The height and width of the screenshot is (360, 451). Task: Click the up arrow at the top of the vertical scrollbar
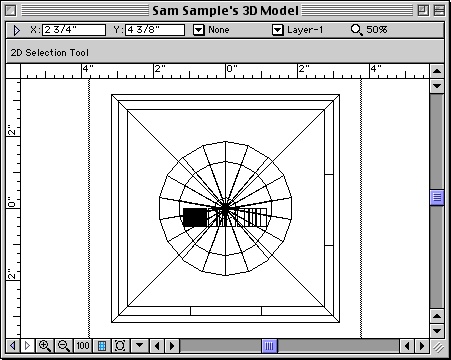[x=437, y=71]
